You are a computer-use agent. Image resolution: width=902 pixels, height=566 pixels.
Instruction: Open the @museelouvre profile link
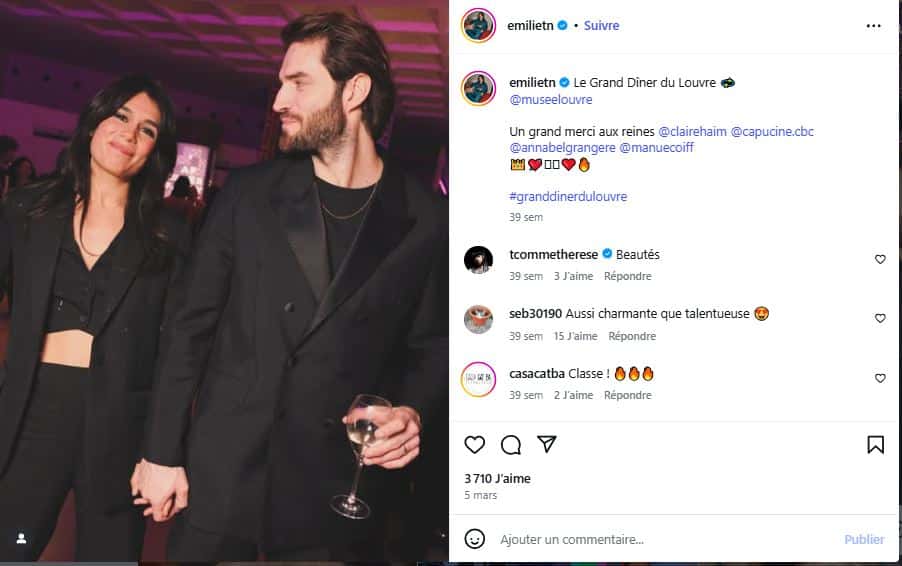pyautogui.click(x=551, y=100)
